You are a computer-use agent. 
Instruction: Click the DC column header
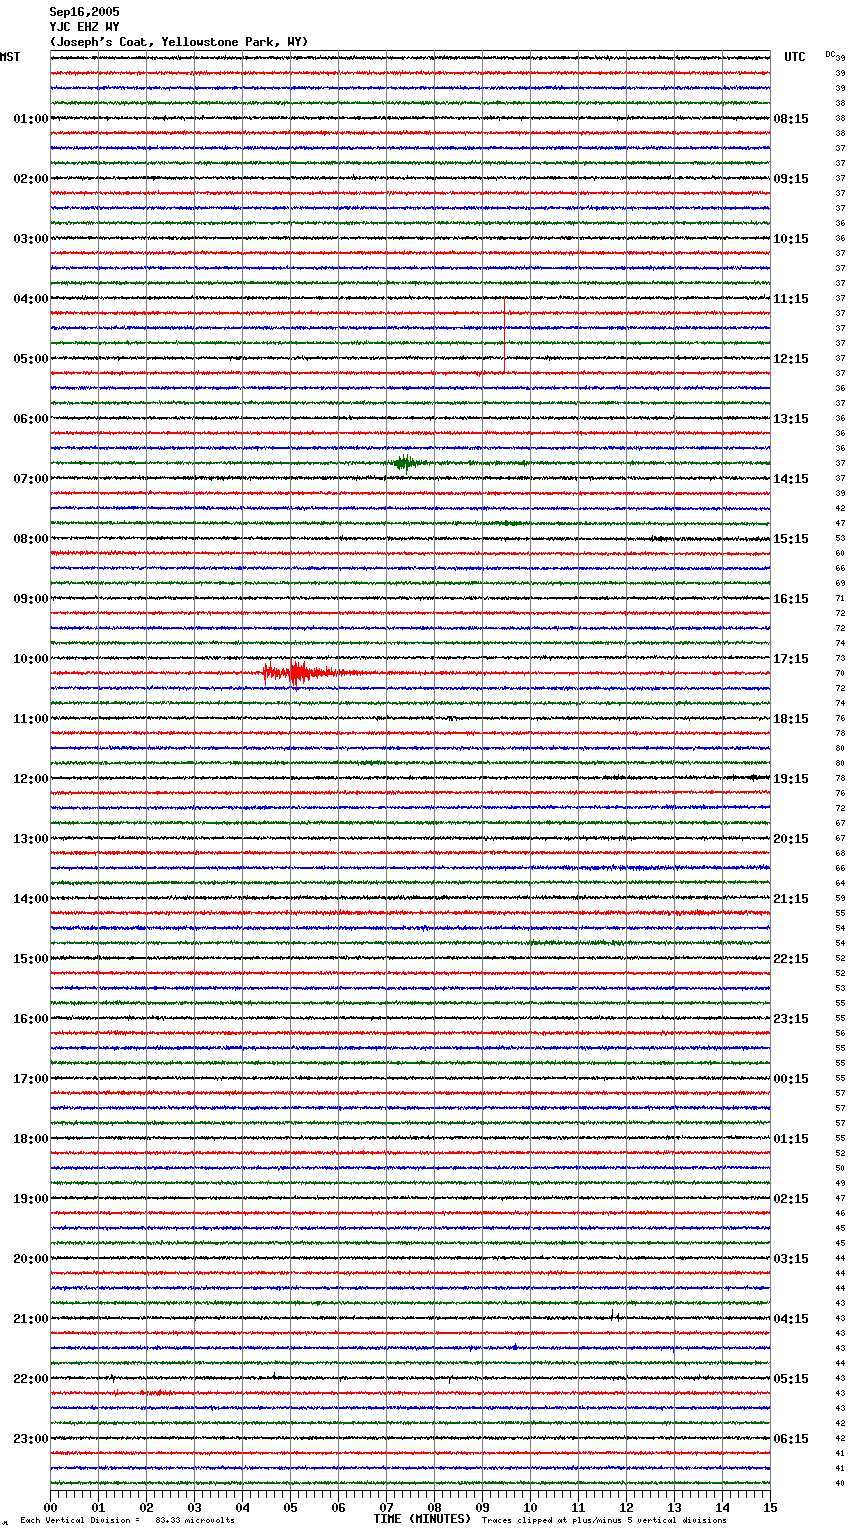[830, 54]
